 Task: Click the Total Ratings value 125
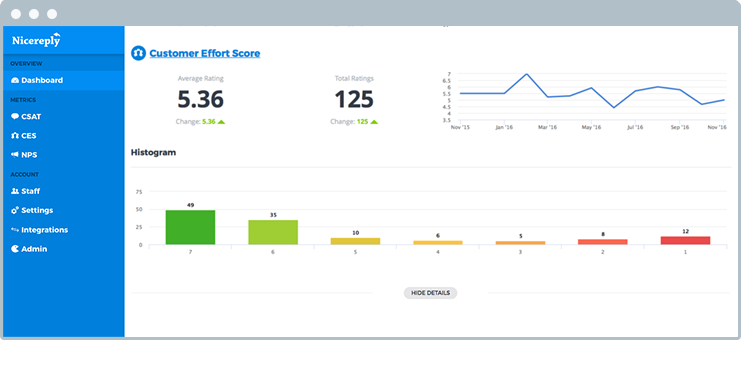click(354, 100)
